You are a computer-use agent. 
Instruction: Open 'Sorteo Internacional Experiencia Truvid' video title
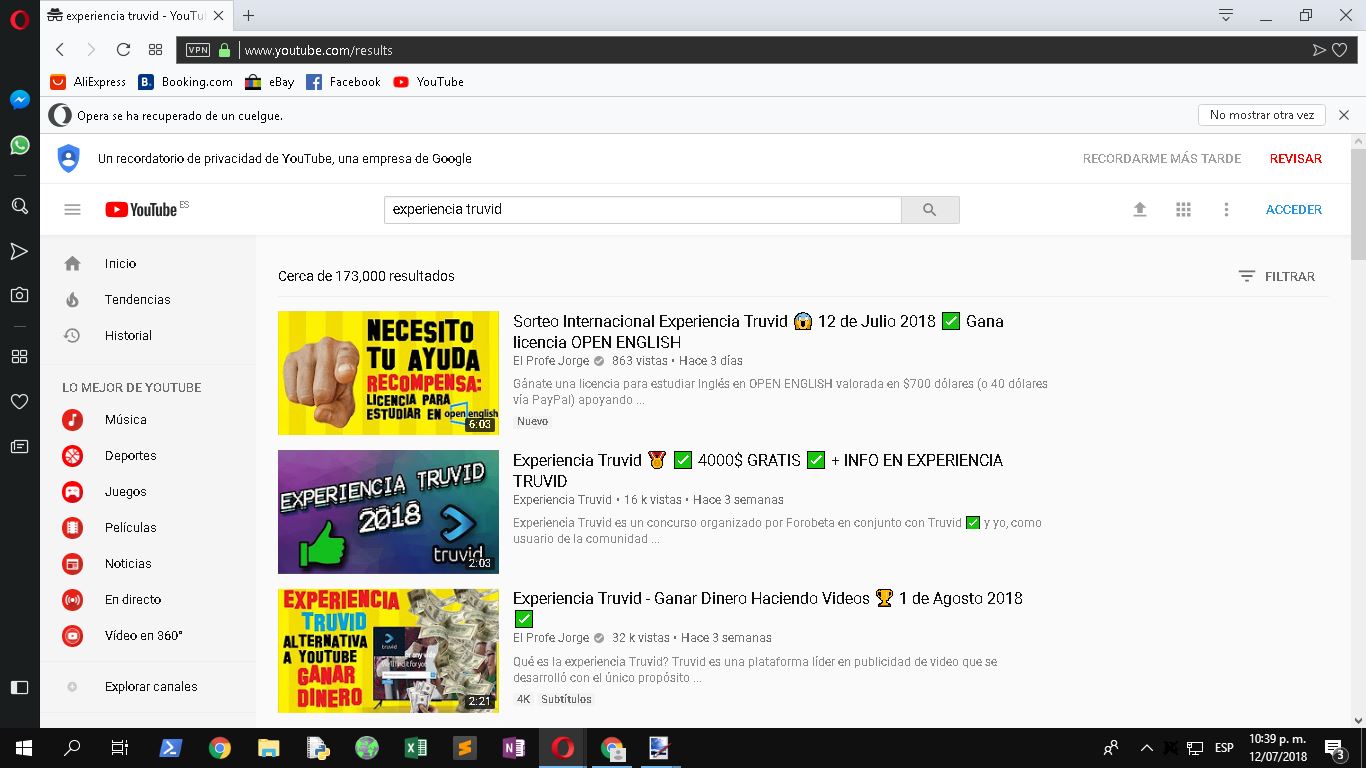point(758,332)
